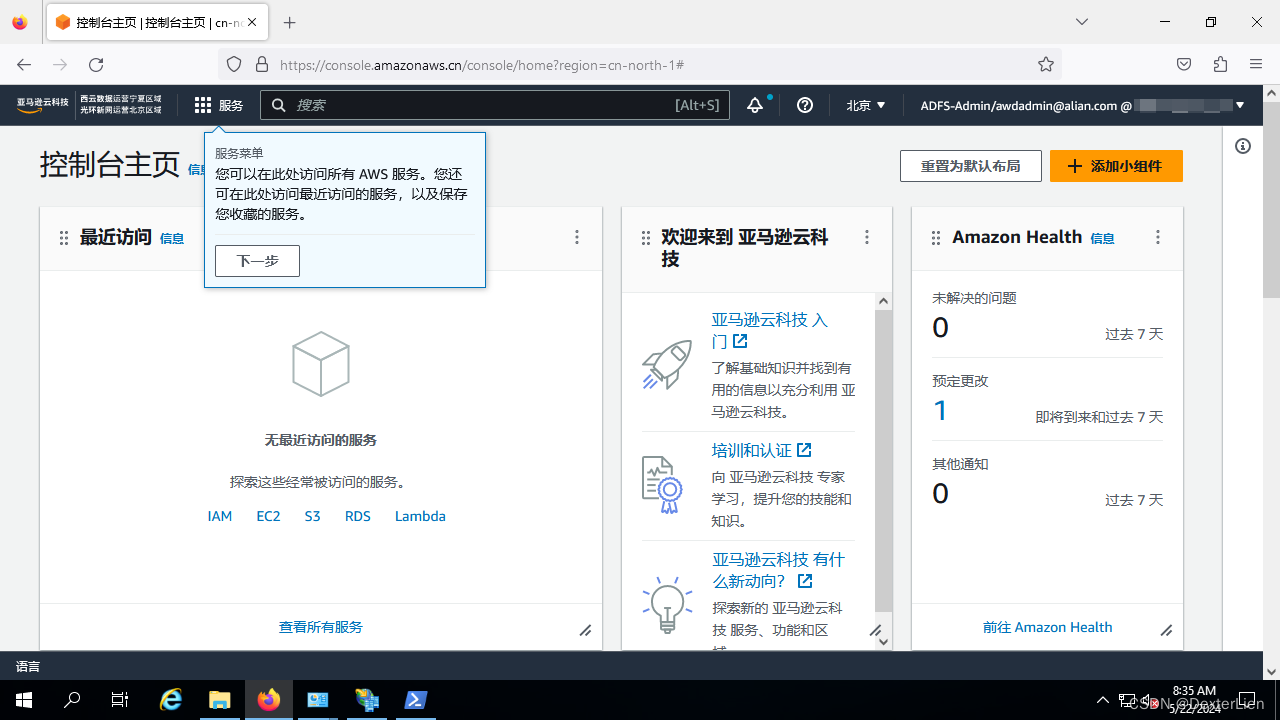Viewport: 1280px width, 720px height.
Task: Open the RDS service link
Action: pyautogui.click(x=358, y=516)
